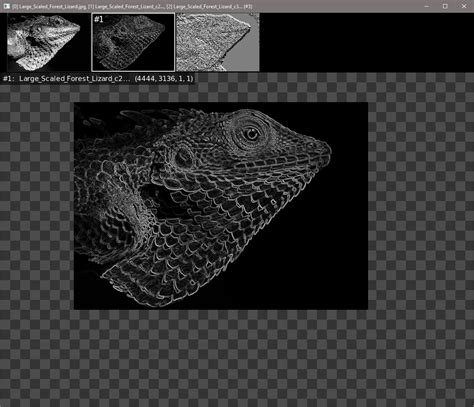Image resolution: width=474 pixels, height=407 pixels.
Task: Select the first lizard grayscale thumbnail
Action: pos(44,42)
